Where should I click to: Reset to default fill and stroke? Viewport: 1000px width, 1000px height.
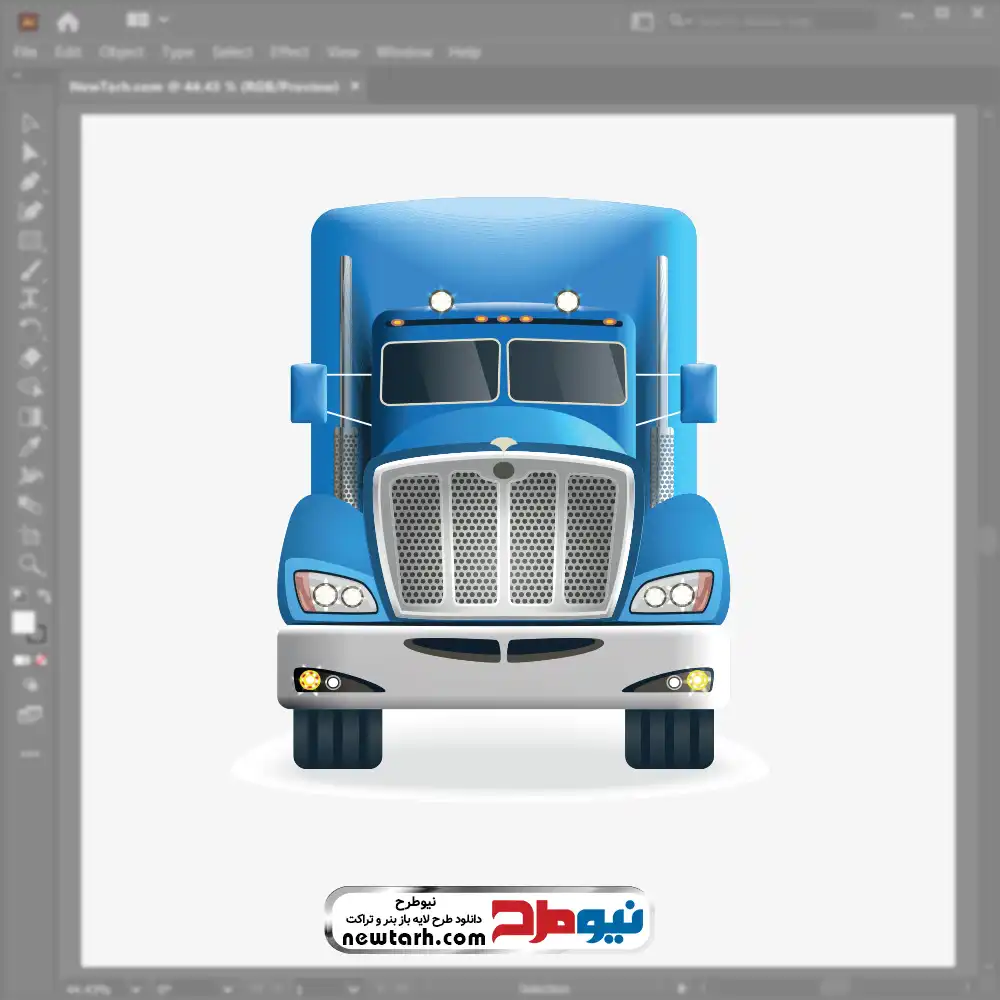tap(16, 596)
